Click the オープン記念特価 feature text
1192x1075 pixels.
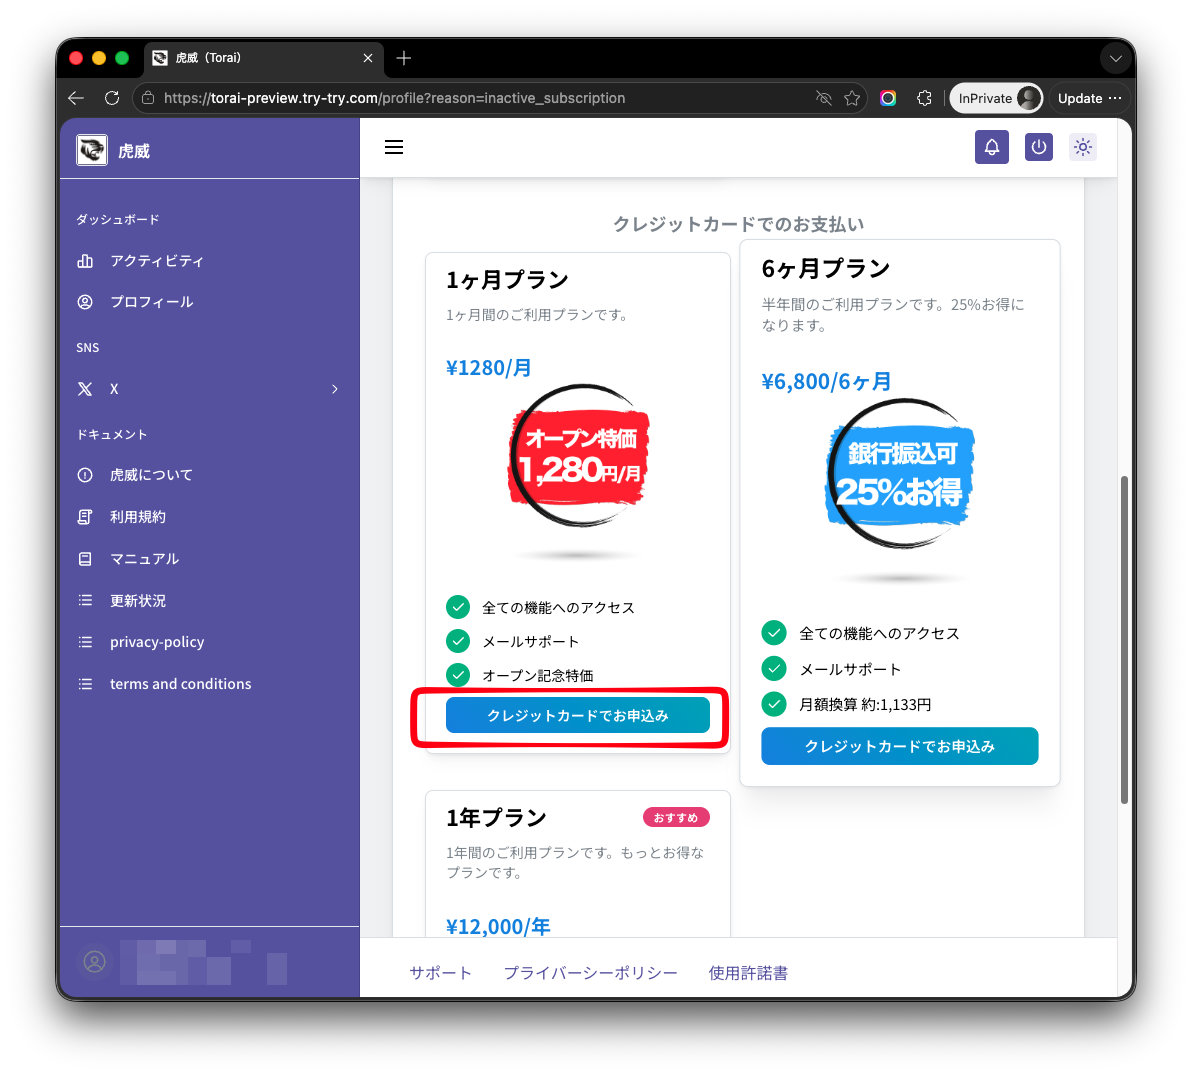click(x=538, y=675)
